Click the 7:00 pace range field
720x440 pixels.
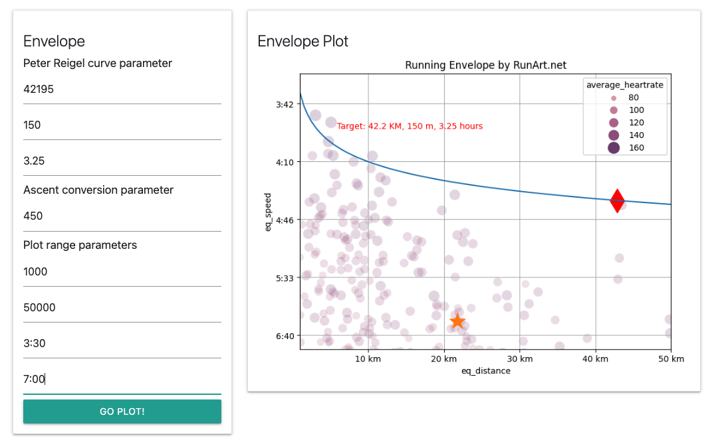[x=122, y=379]
